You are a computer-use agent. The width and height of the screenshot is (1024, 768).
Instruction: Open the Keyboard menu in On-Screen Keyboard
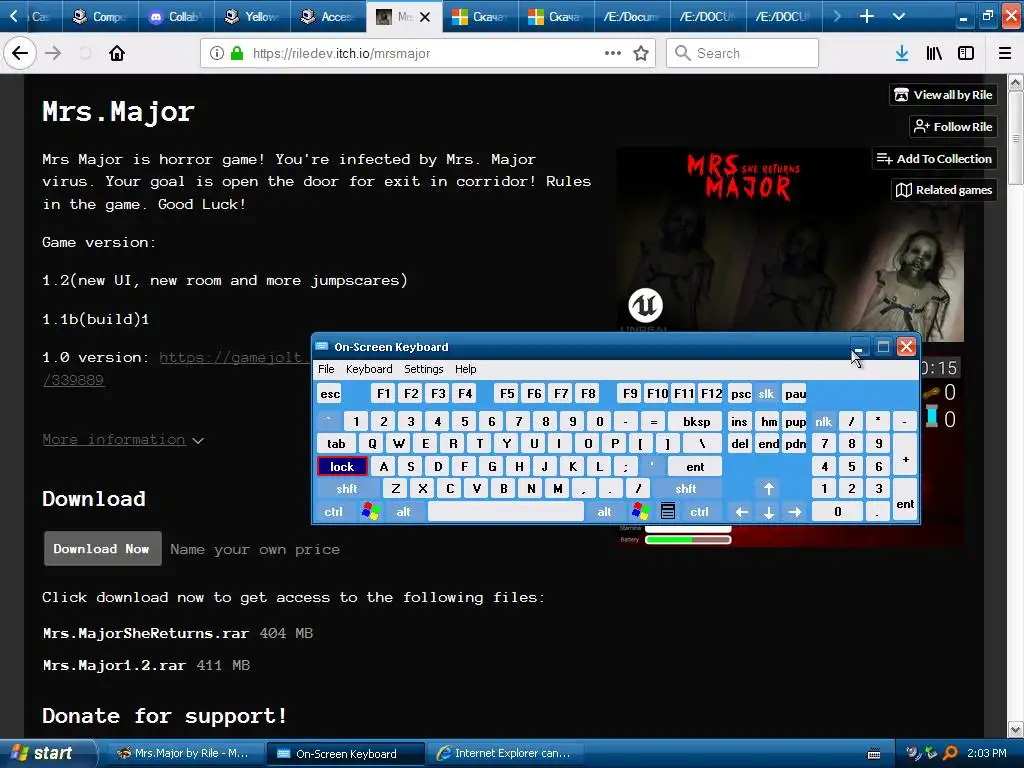point(369,369)
